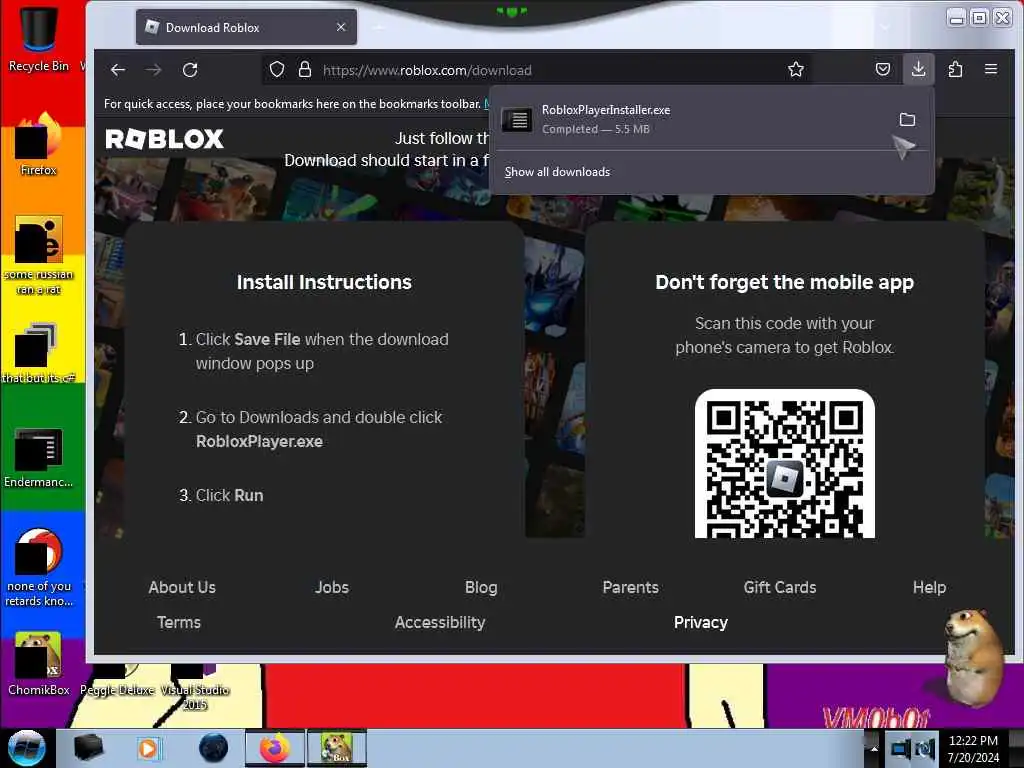The height and width of the screenshot is (768, 1024).
Task: Select the Peggle Deluxe desktop icon
Action: [118, 680]
